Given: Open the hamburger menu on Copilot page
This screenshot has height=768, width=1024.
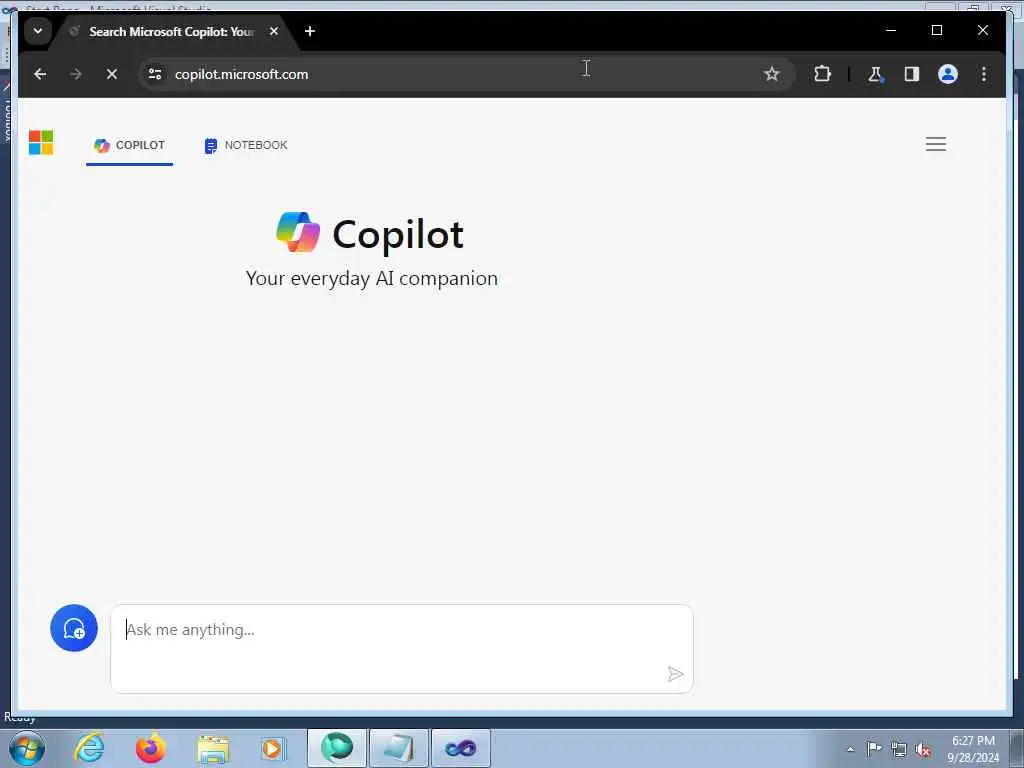Looking at the screenshot, I should (935, 144).
